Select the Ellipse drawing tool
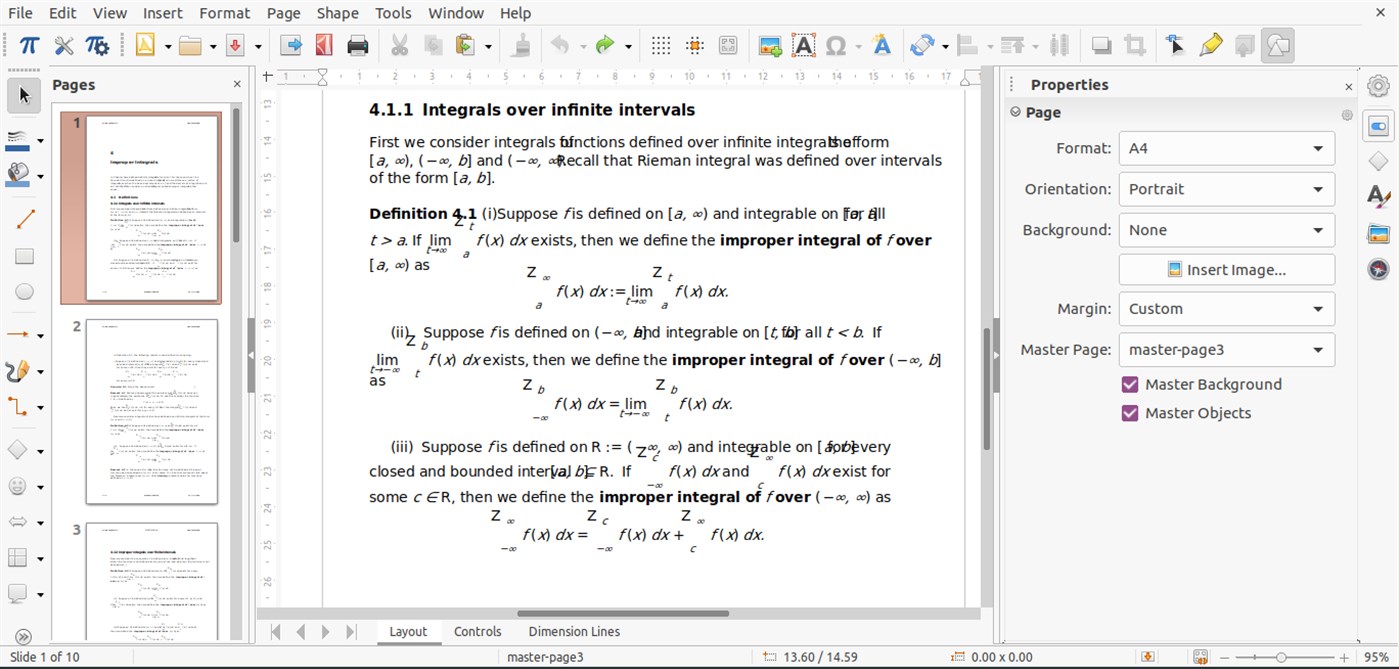The width and height of the screenshot is (1399, 669). coord(24,291)
